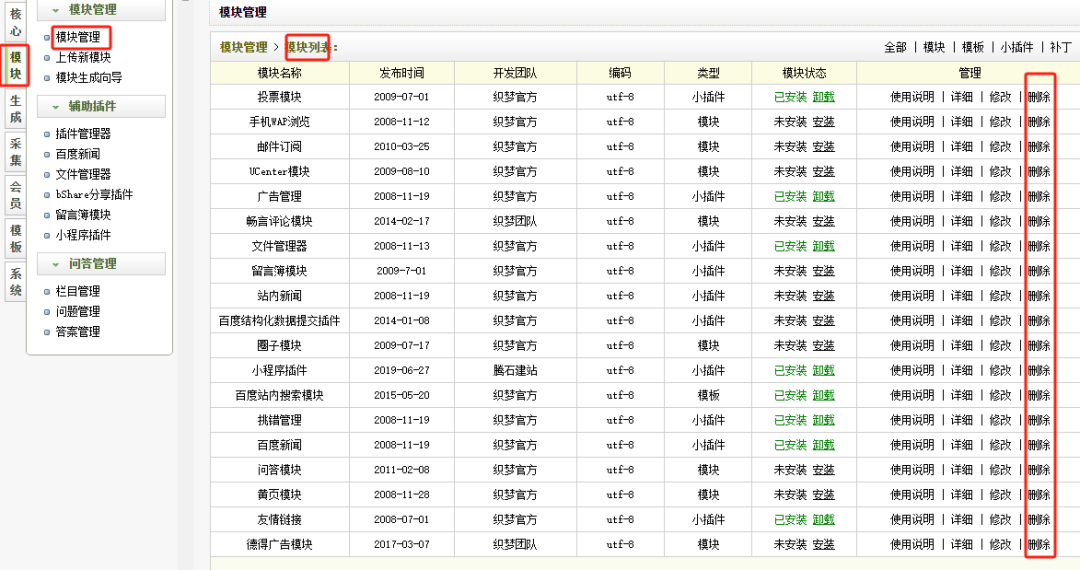Screen dimensions: 1080x570
Task: Open 留言簿模块 in the sidebar
Action: tap(83, 215)
